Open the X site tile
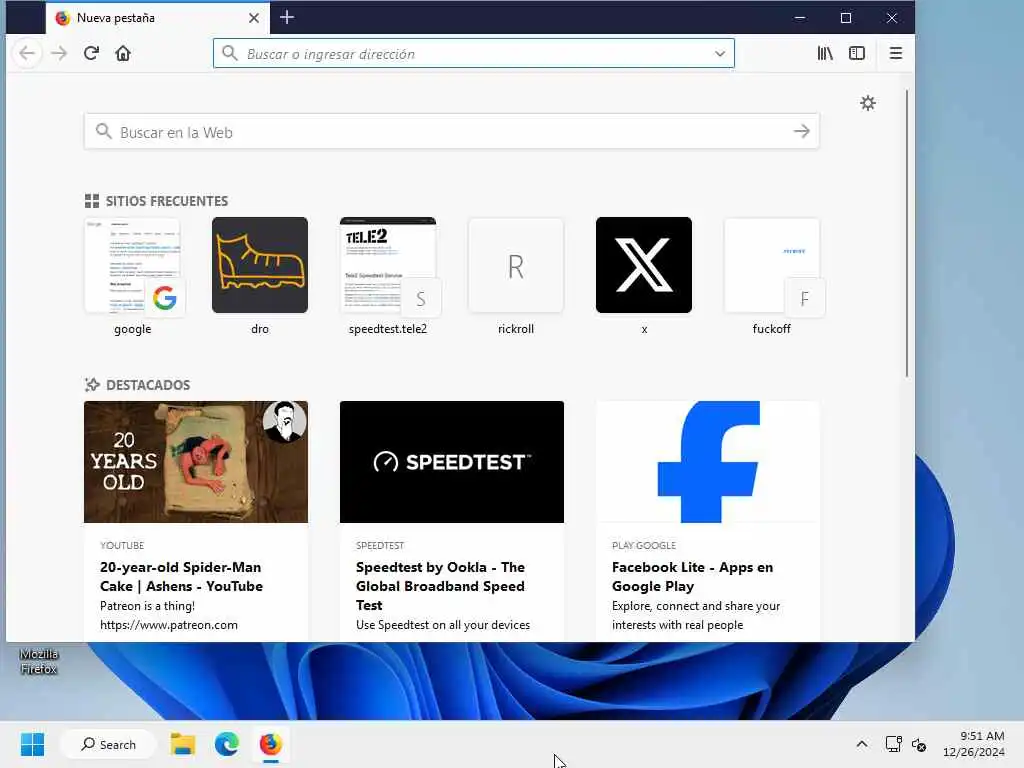The width and height of the screenshot is (1024, 768). [644, 265]
